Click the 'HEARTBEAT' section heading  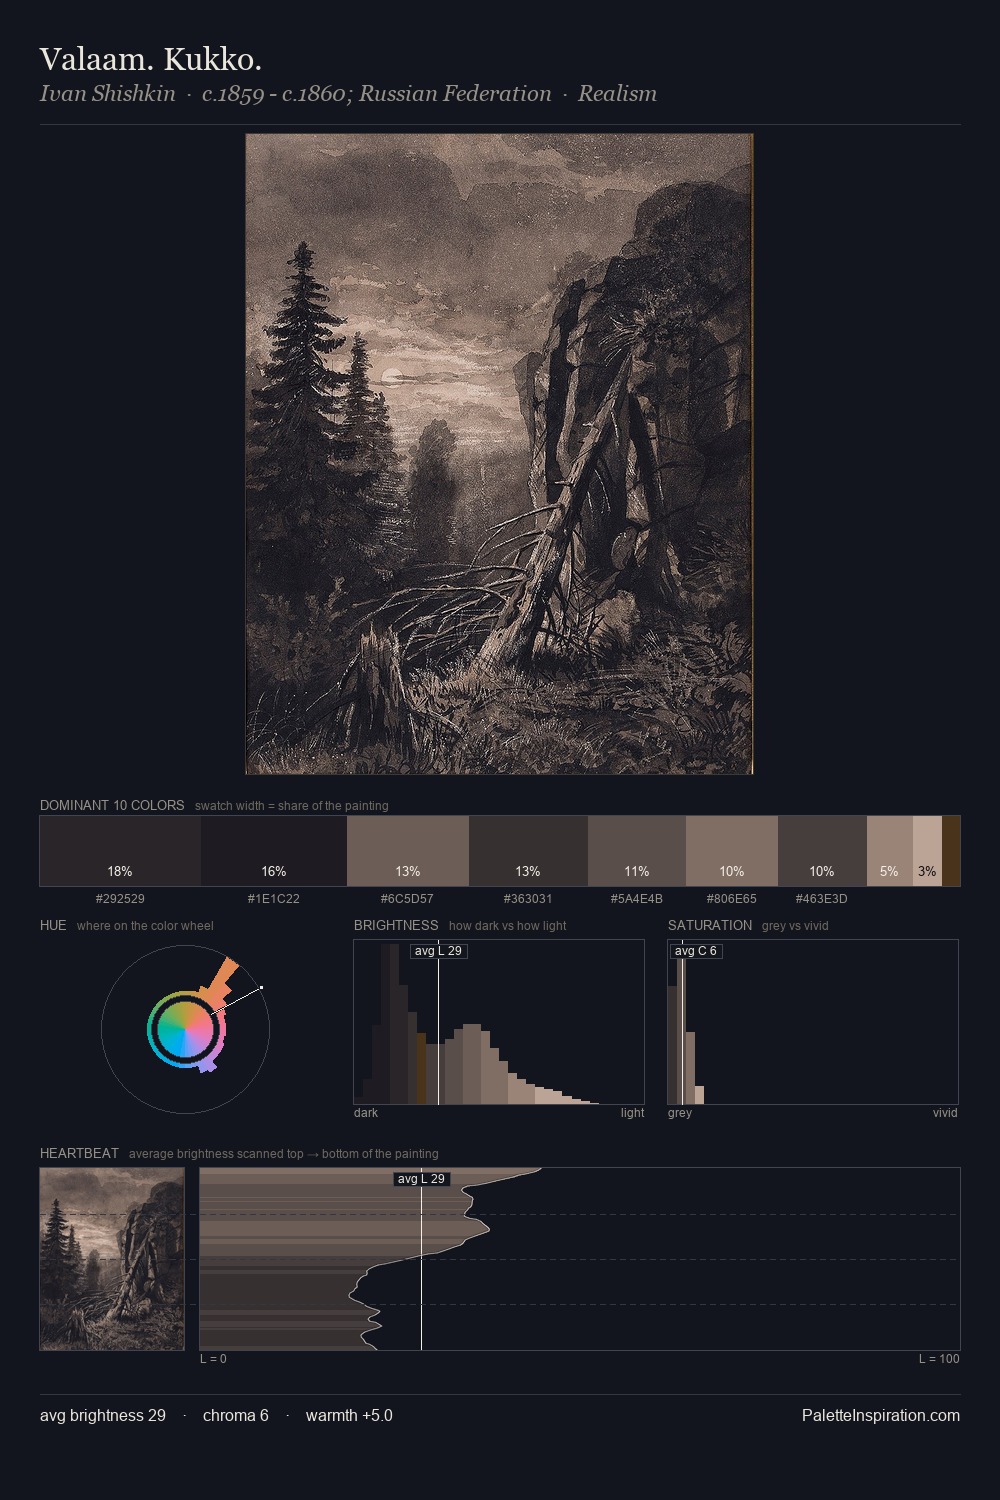(79, 1153)
